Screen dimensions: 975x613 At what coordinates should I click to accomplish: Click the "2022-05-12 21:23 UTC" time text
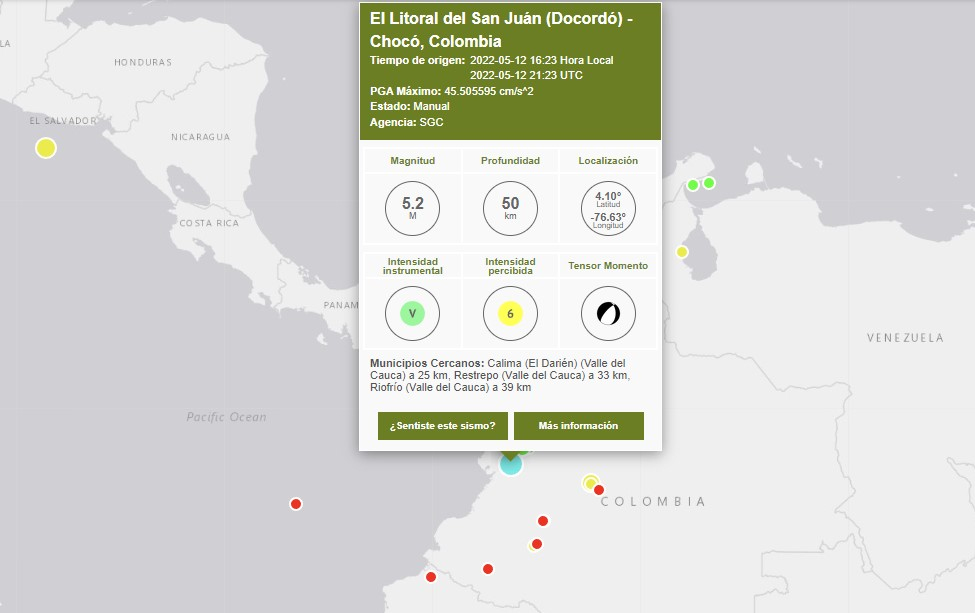pyautogui.click(x=526, y=75)
